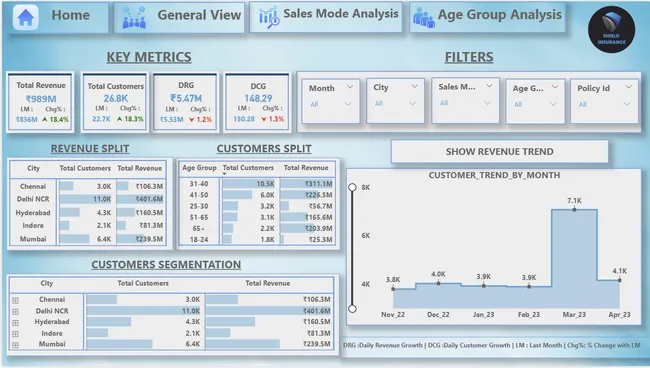Collapse Policy Id slicer header chevron
The image size is (650, 368).
(x=628, y=87)
